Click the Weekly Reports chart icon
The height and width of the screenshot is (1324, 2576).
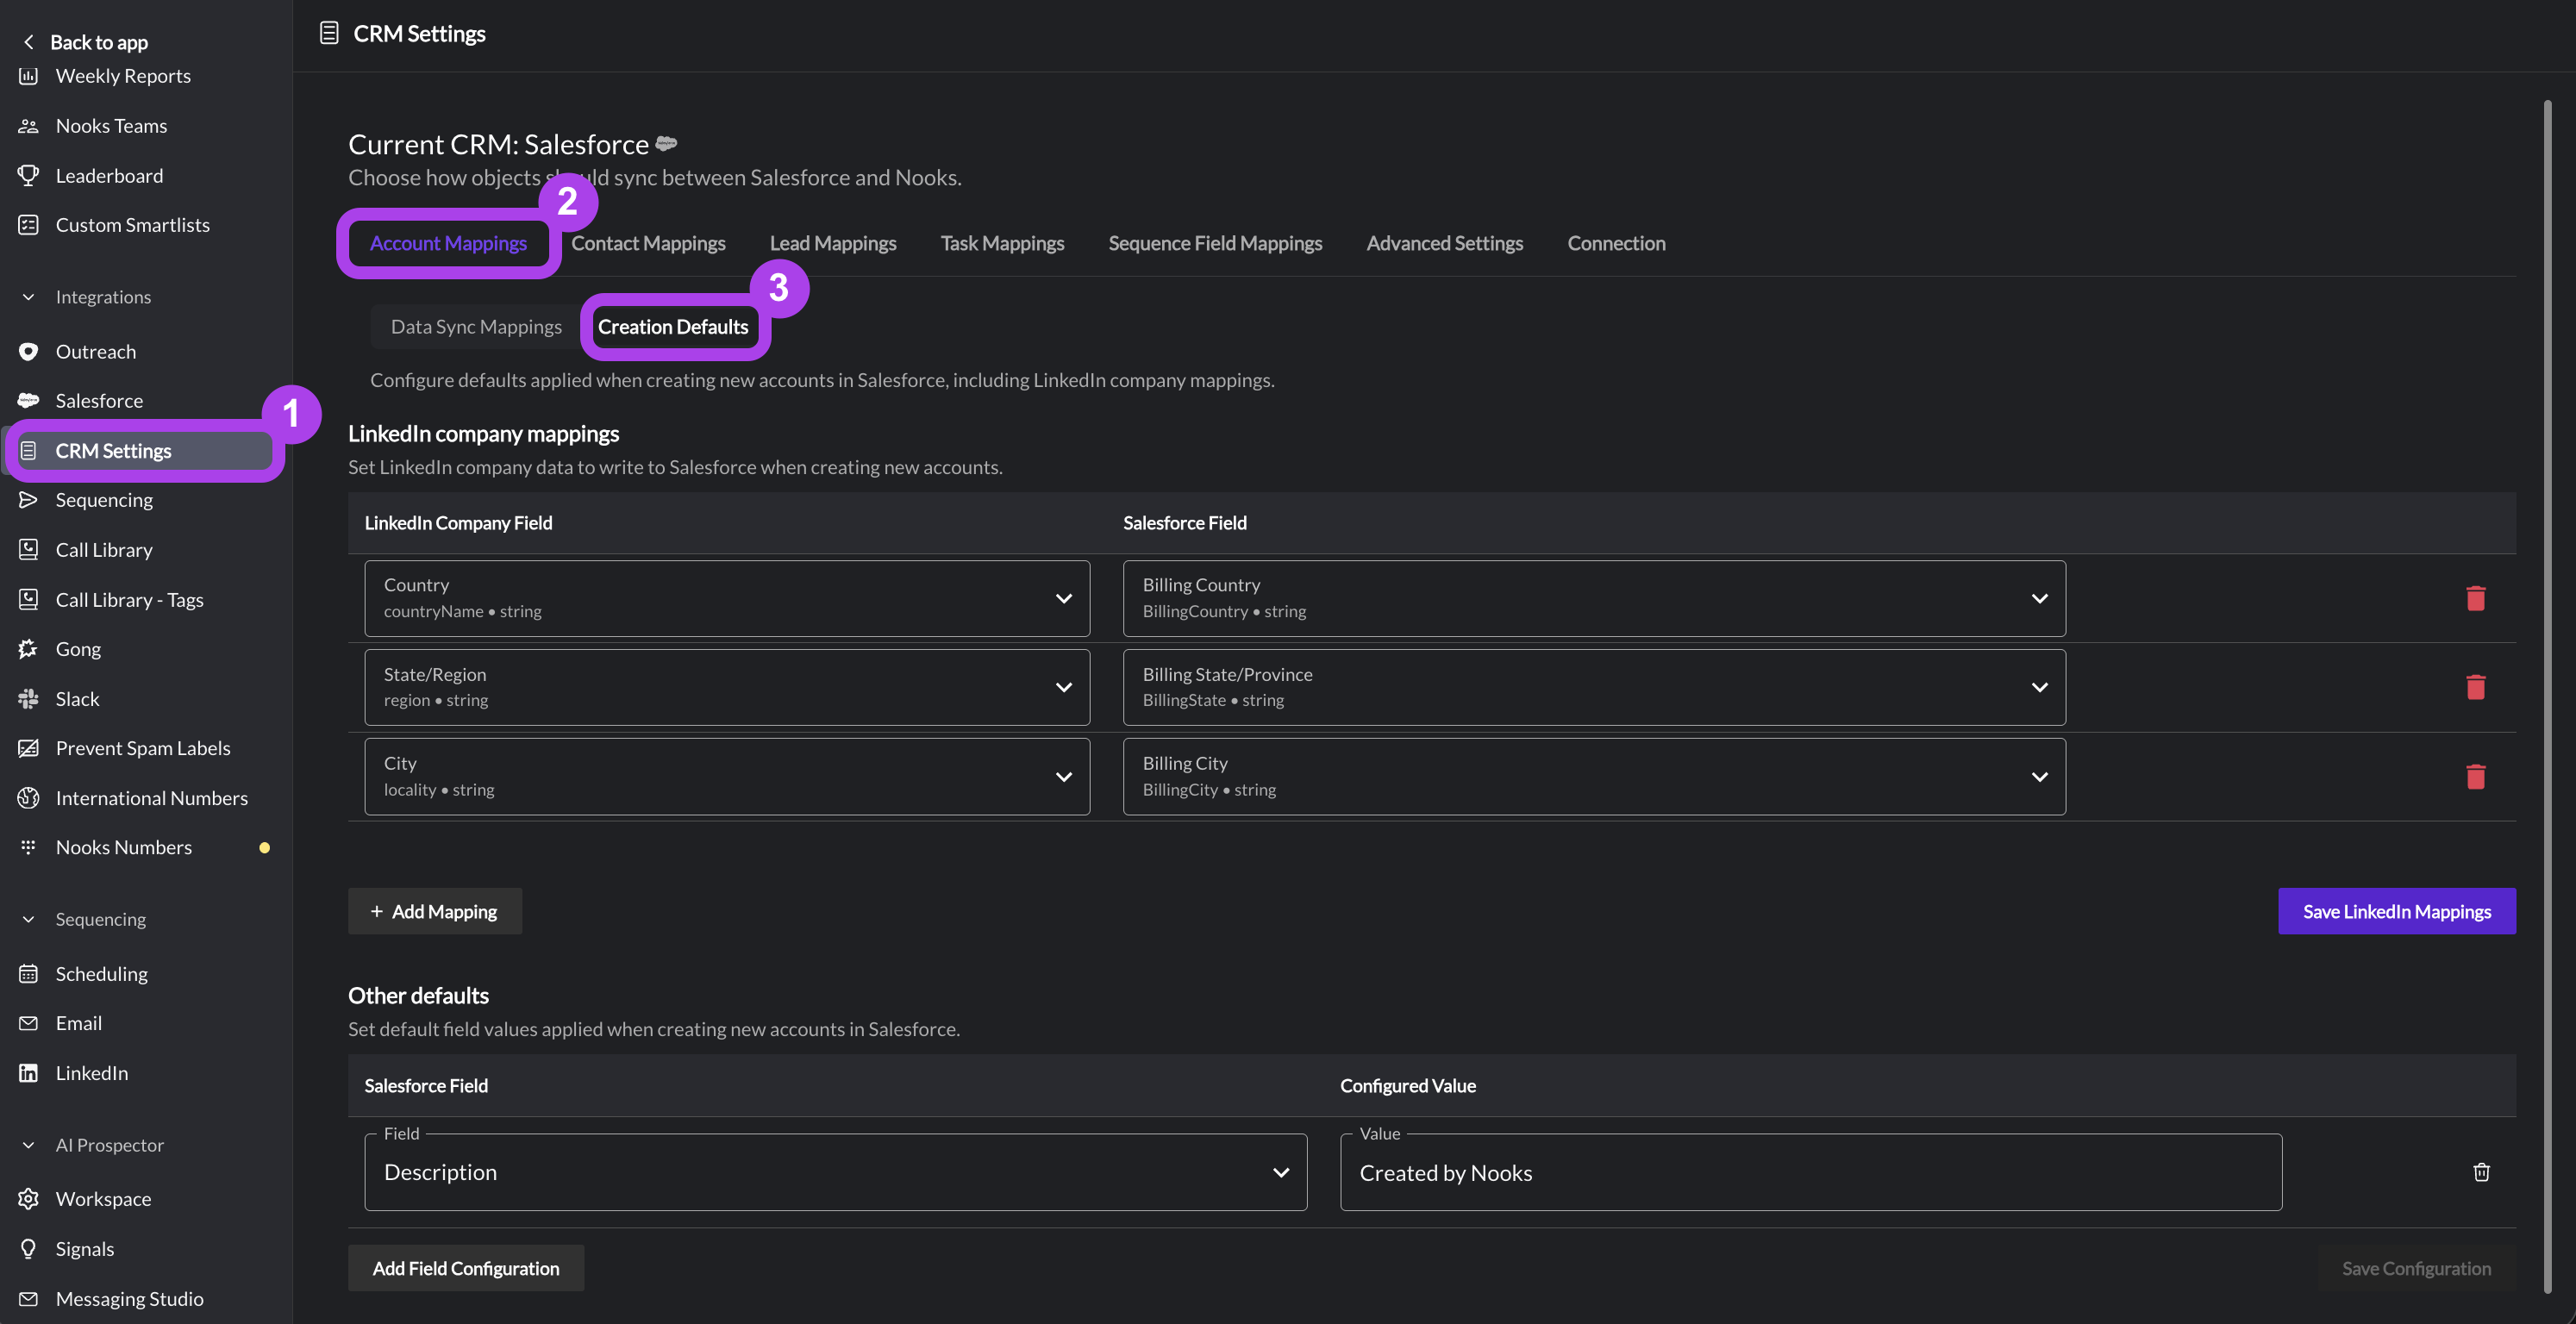[28, 76]
